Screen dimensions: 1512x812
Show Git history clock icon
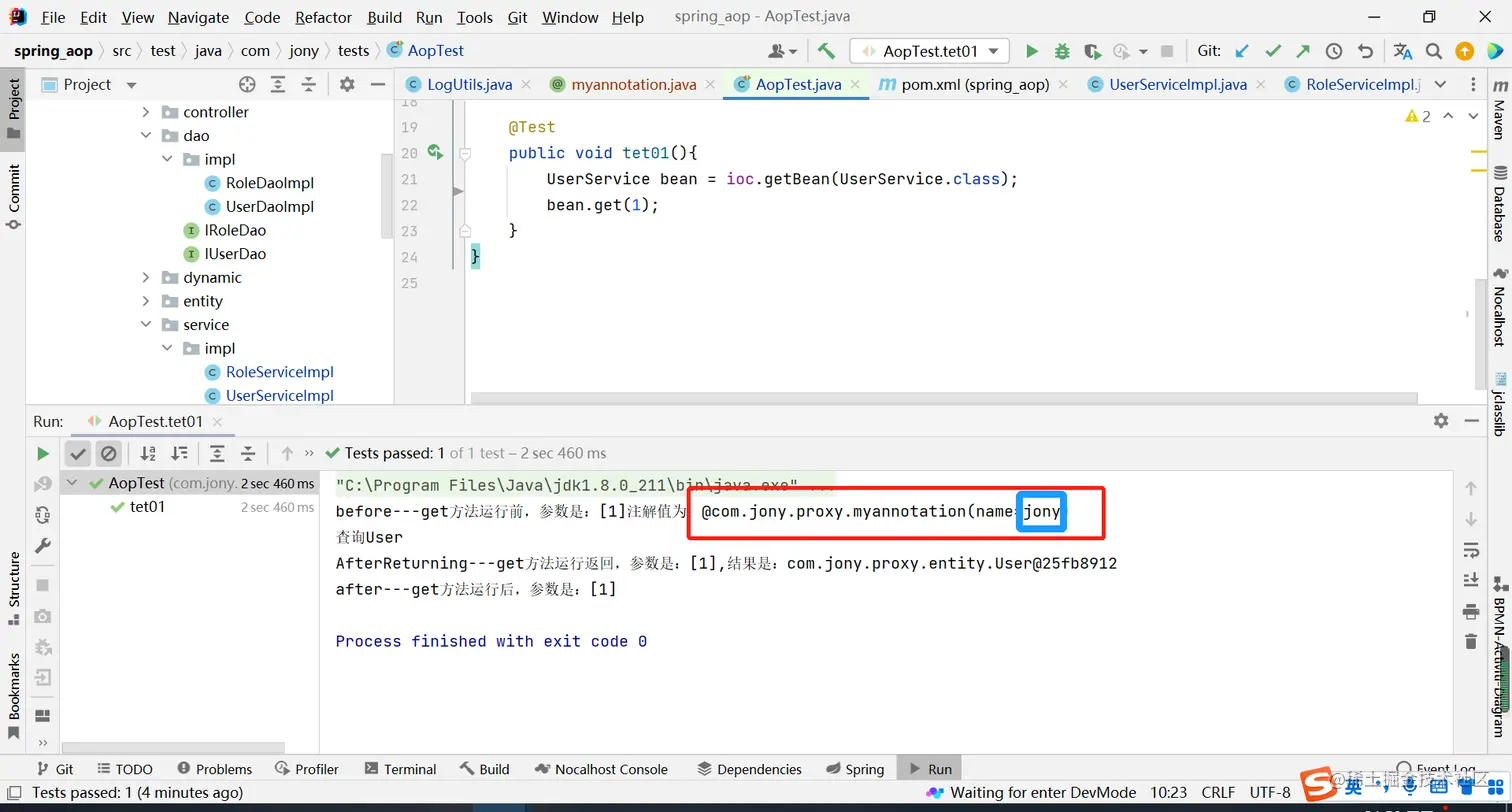click(1334, 51)
